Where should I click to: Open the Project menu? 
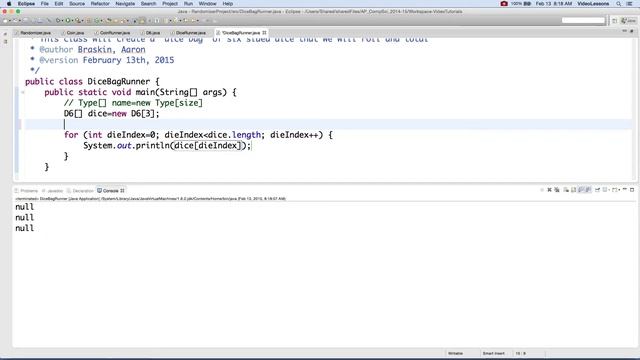[x=170, y=4]
